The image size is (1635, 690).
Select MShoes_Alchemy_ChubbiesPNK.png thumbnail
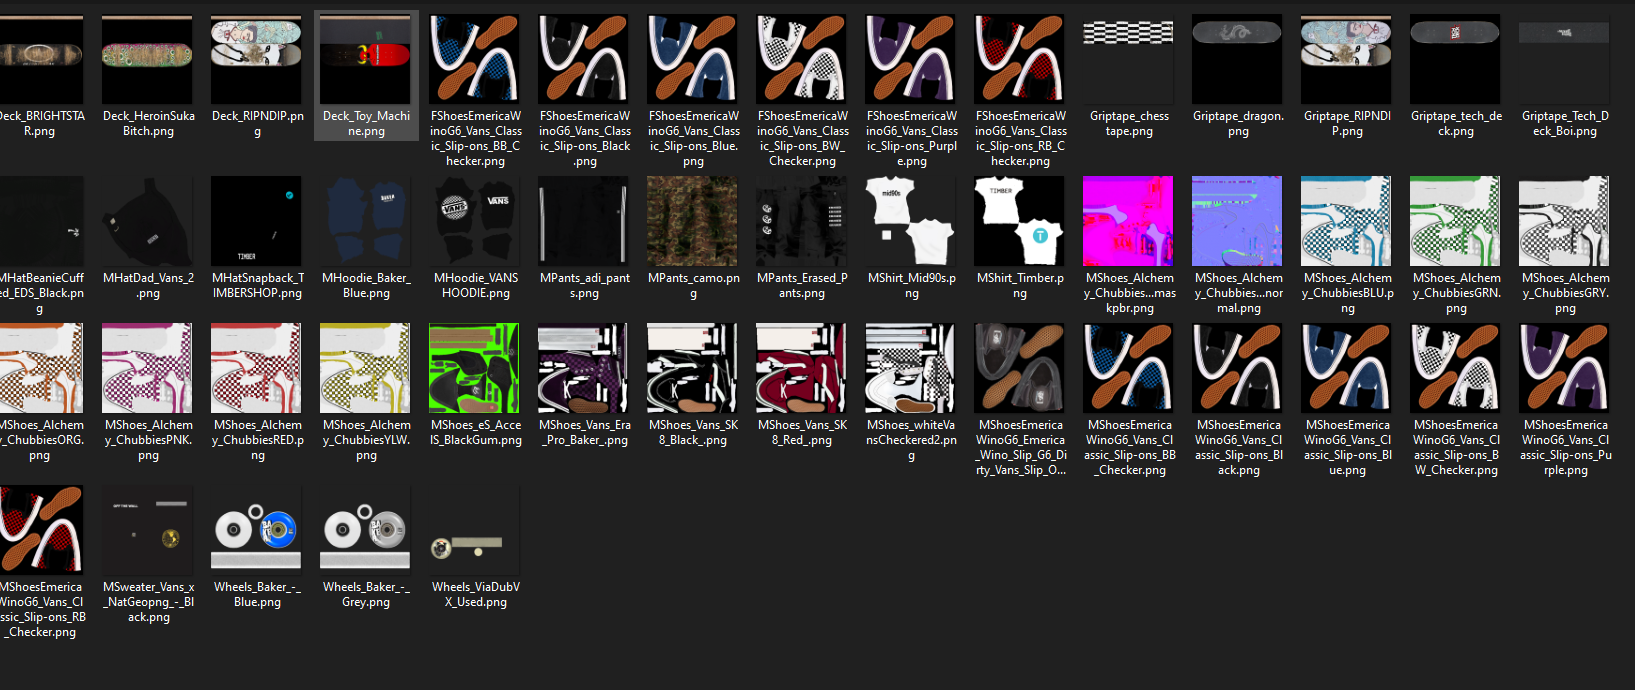point(148,369)
